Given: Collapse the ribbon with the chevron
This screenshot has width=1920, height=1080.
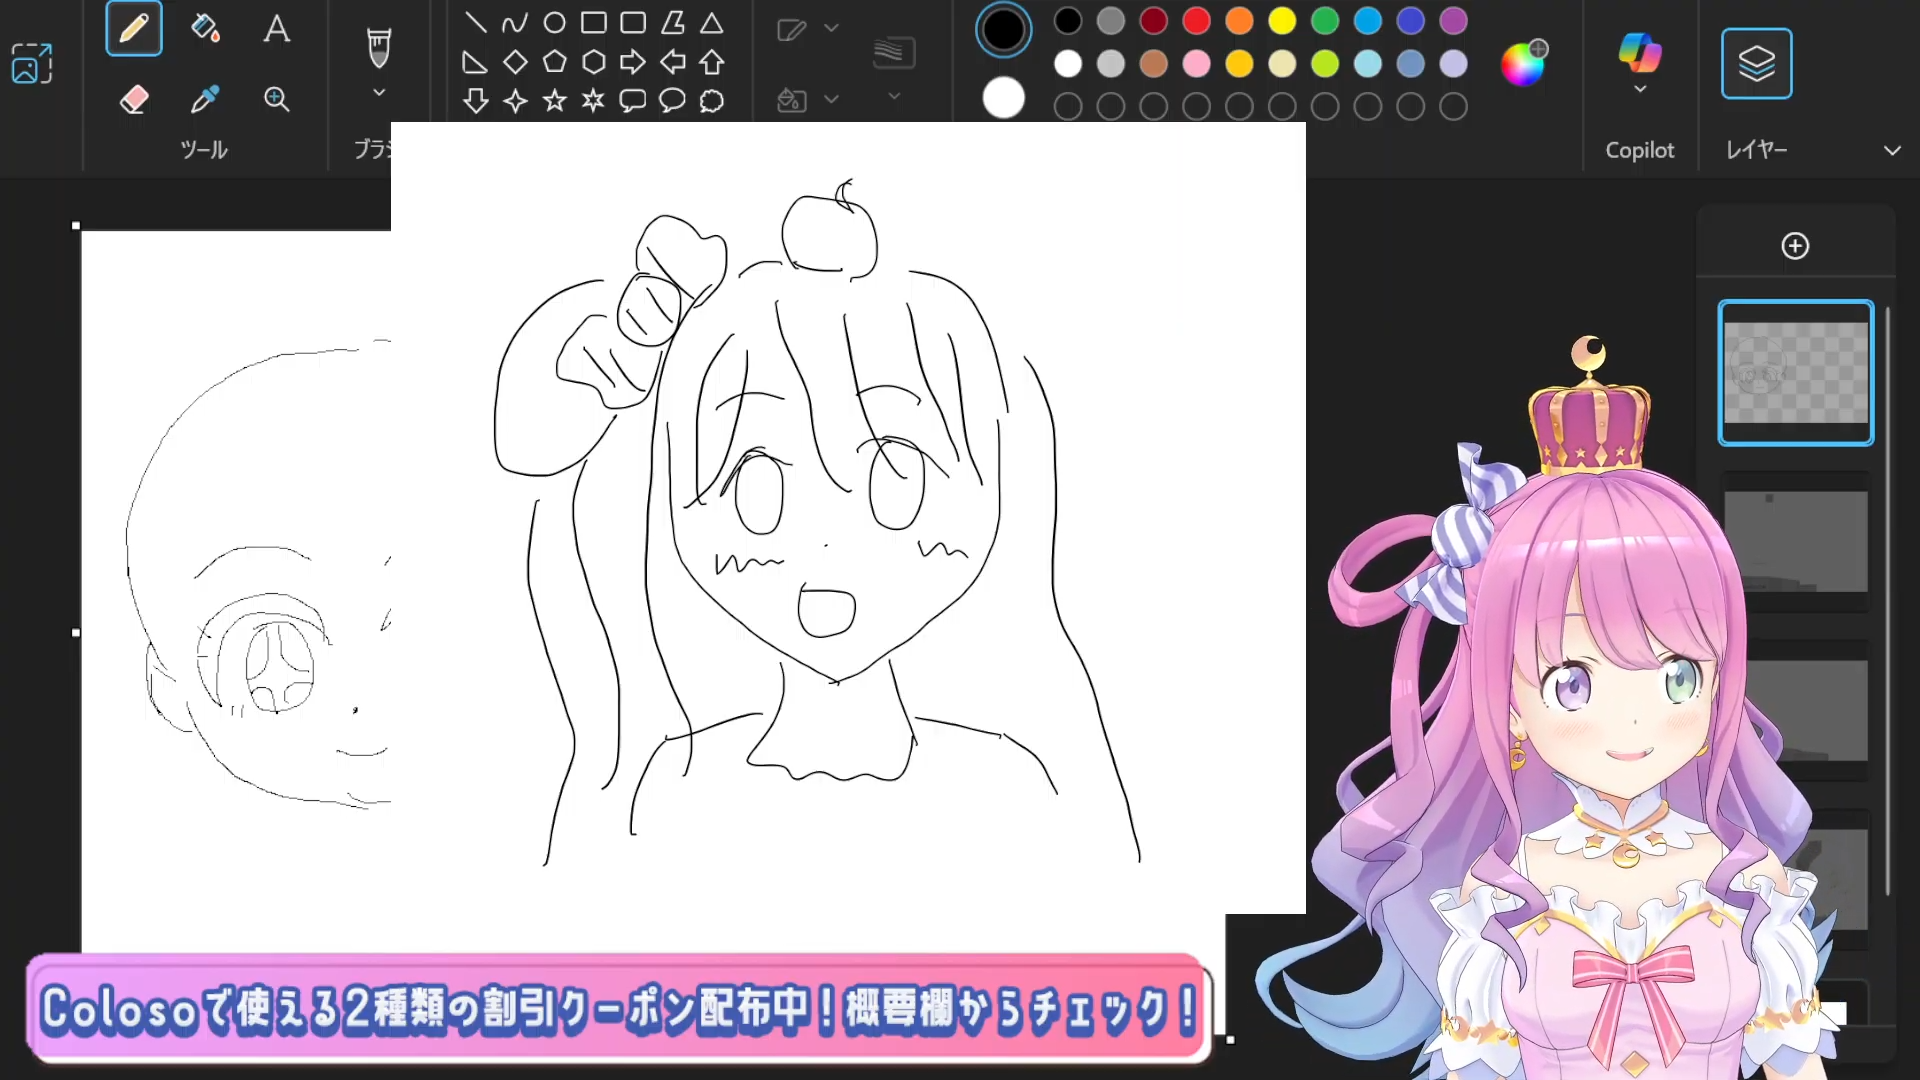Looking at the screenshot, I should (x=1892, y=150).
